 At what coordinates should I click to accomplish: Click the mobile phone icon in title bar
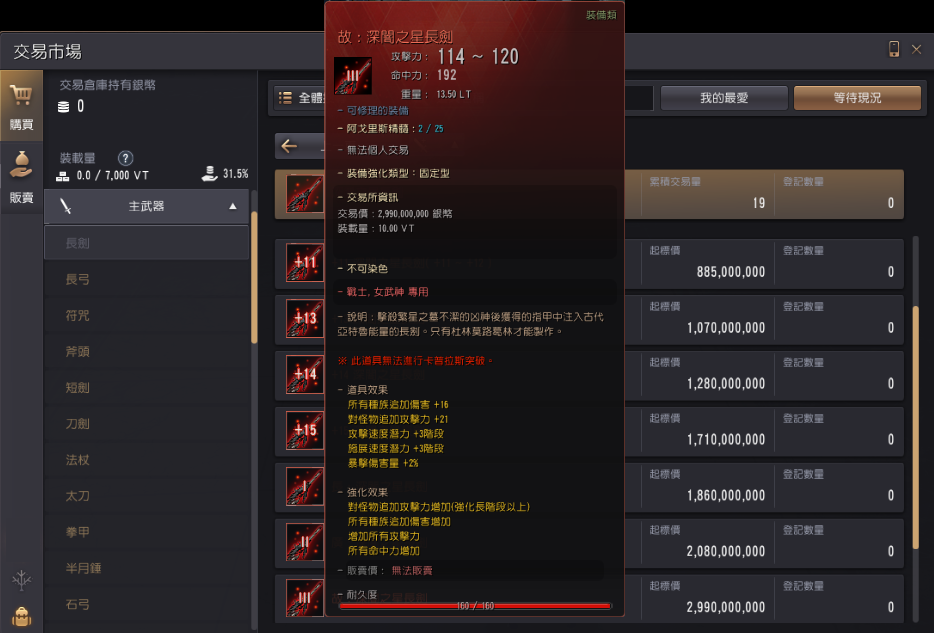click(x=893, y=49)
